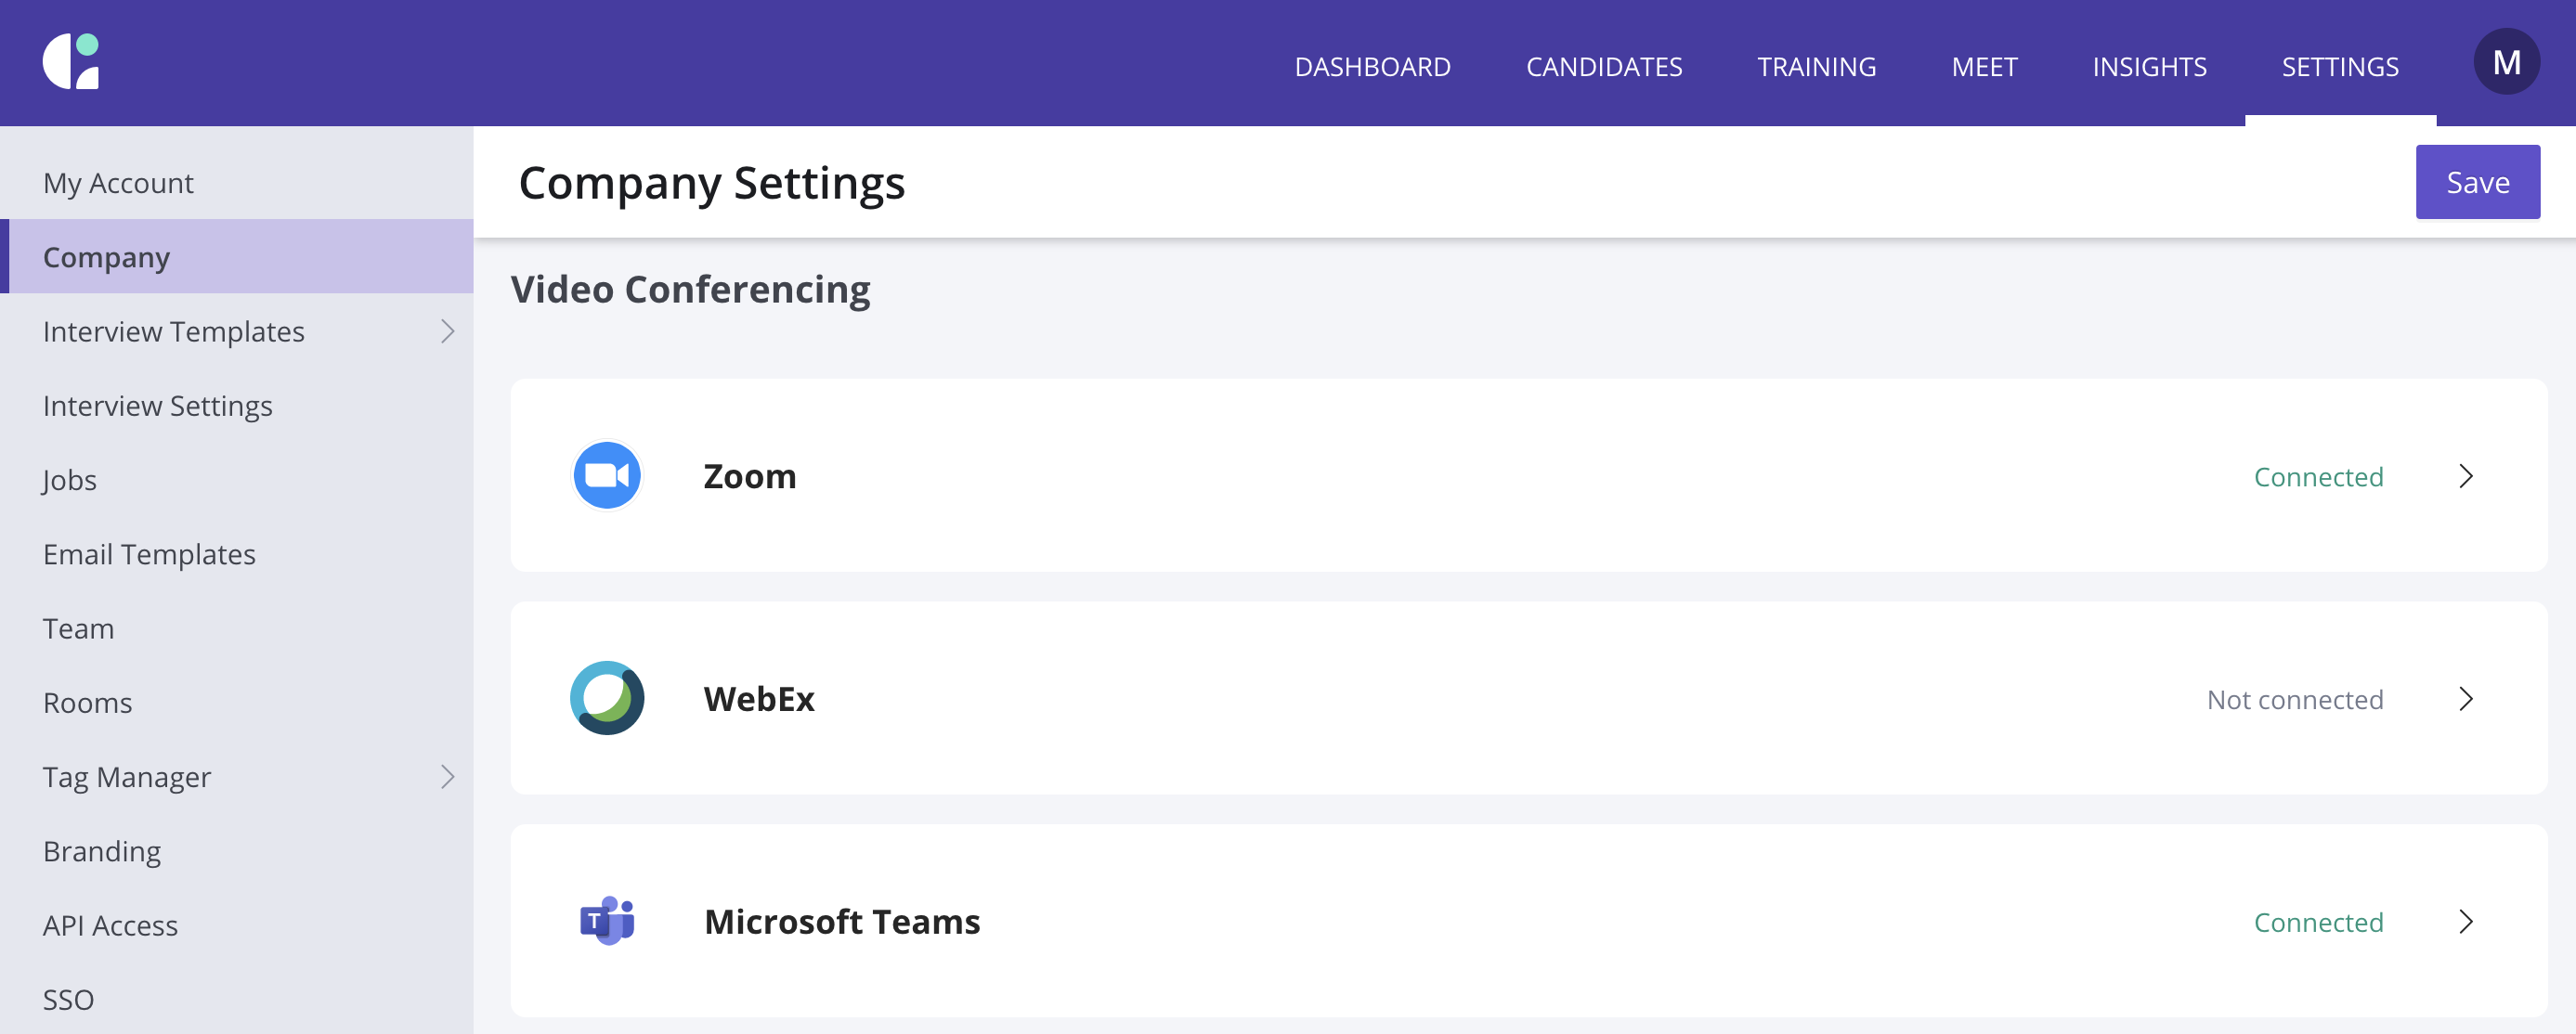Connect WebEx by clicking Not connected
Screen dimensions: 2576x1034
(2295, 699)
